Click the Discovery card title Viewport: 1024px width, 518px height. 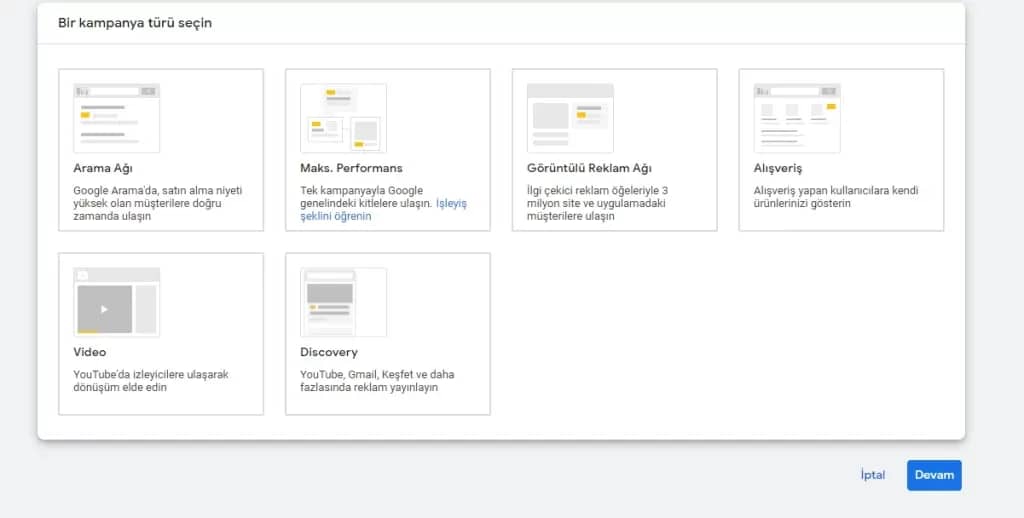(x=329, y=352)
